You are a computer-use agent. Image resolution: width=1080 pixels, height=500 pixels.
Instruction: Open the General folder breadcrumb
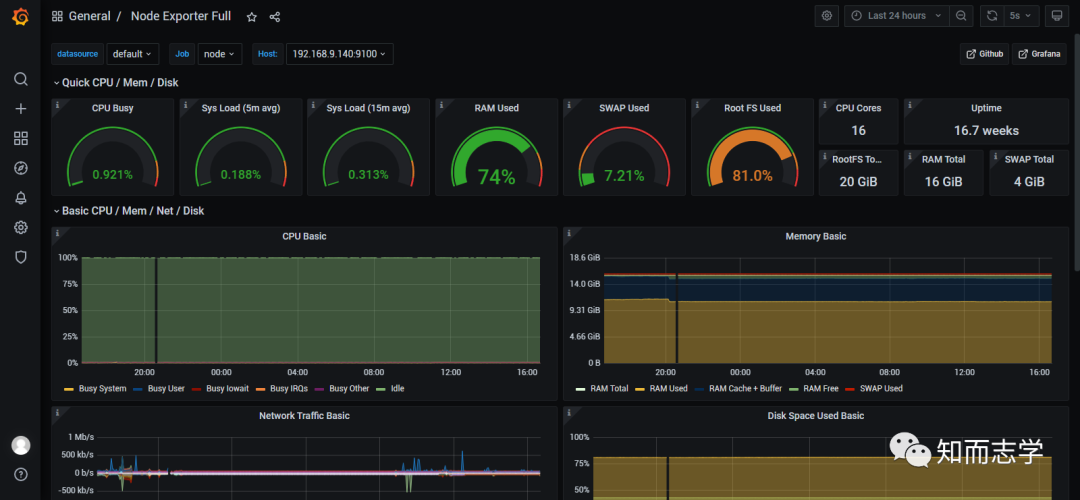(x=89, y=16)
